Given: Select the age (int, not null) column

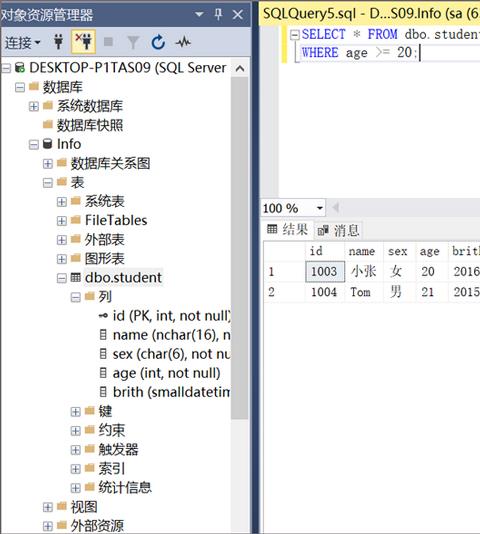Looking at the screenshot, I should pos(166,373).
